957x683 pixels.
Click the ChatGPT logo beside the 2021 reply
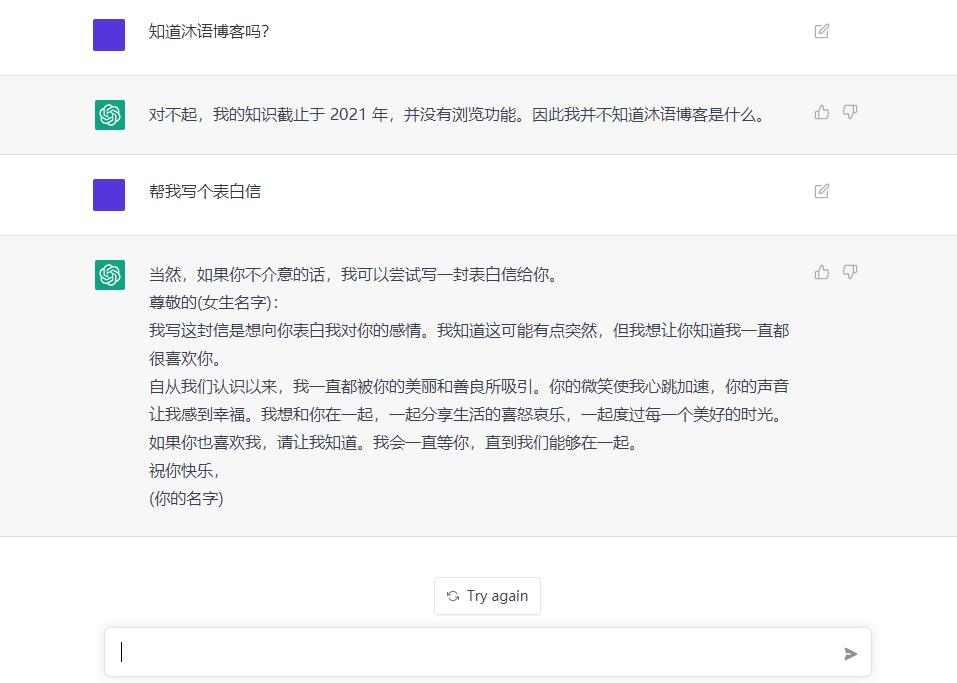click(110, 115)
